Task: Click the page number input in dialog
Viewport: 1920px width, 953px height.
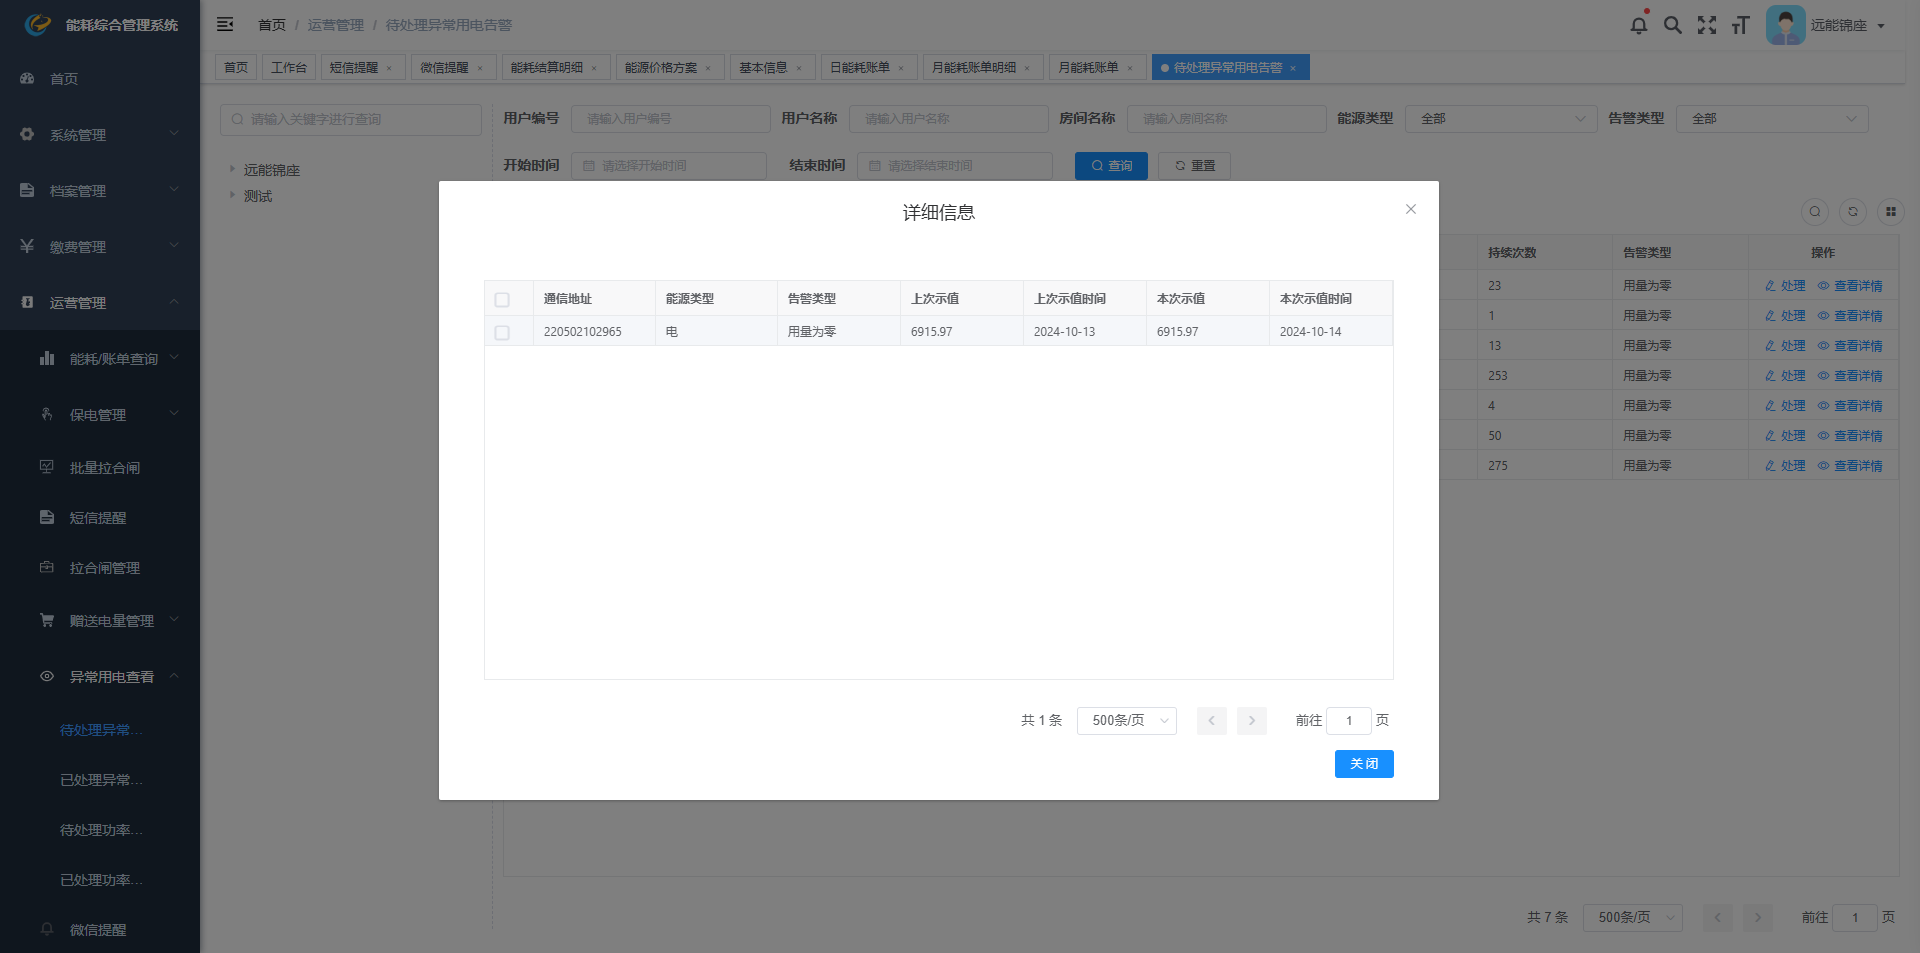Action: tap(1348, 721)
